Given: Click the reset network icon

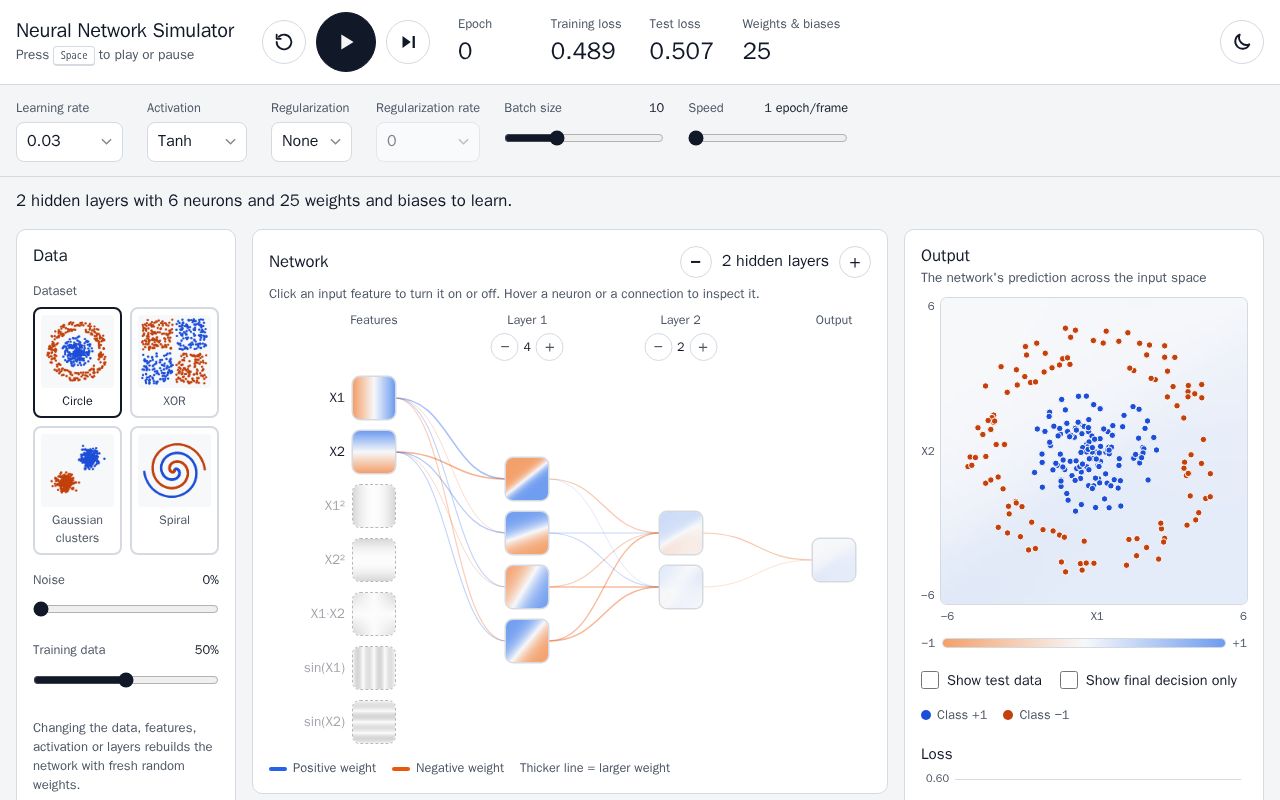Looking at the screenshot, I should click(284, 42).
